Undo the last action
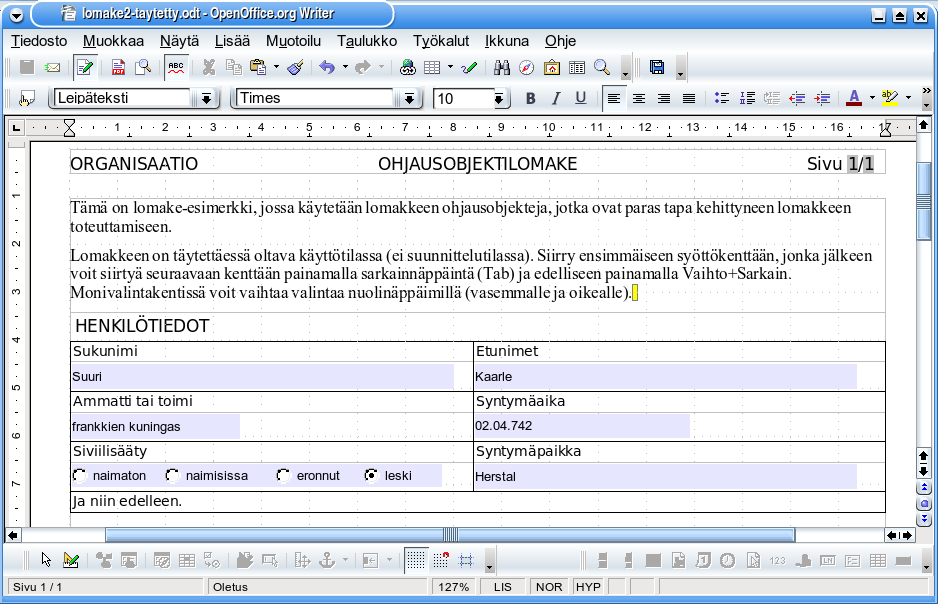The height and width of the screenshot is (604, 938). (x=327, y=68)
